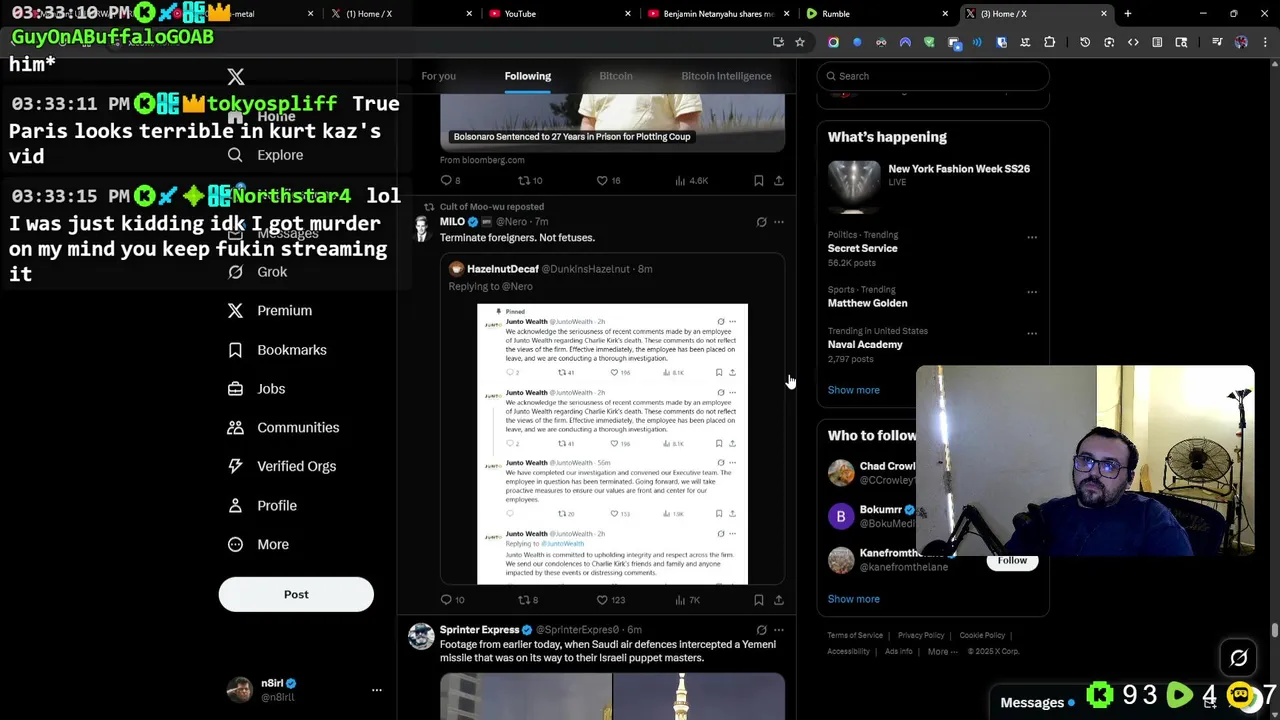Image resolution: width=1280 pixels, height=720 pixels.
Task: Reply to the Bolsonaro article post
Action: [x=450, y=181]
